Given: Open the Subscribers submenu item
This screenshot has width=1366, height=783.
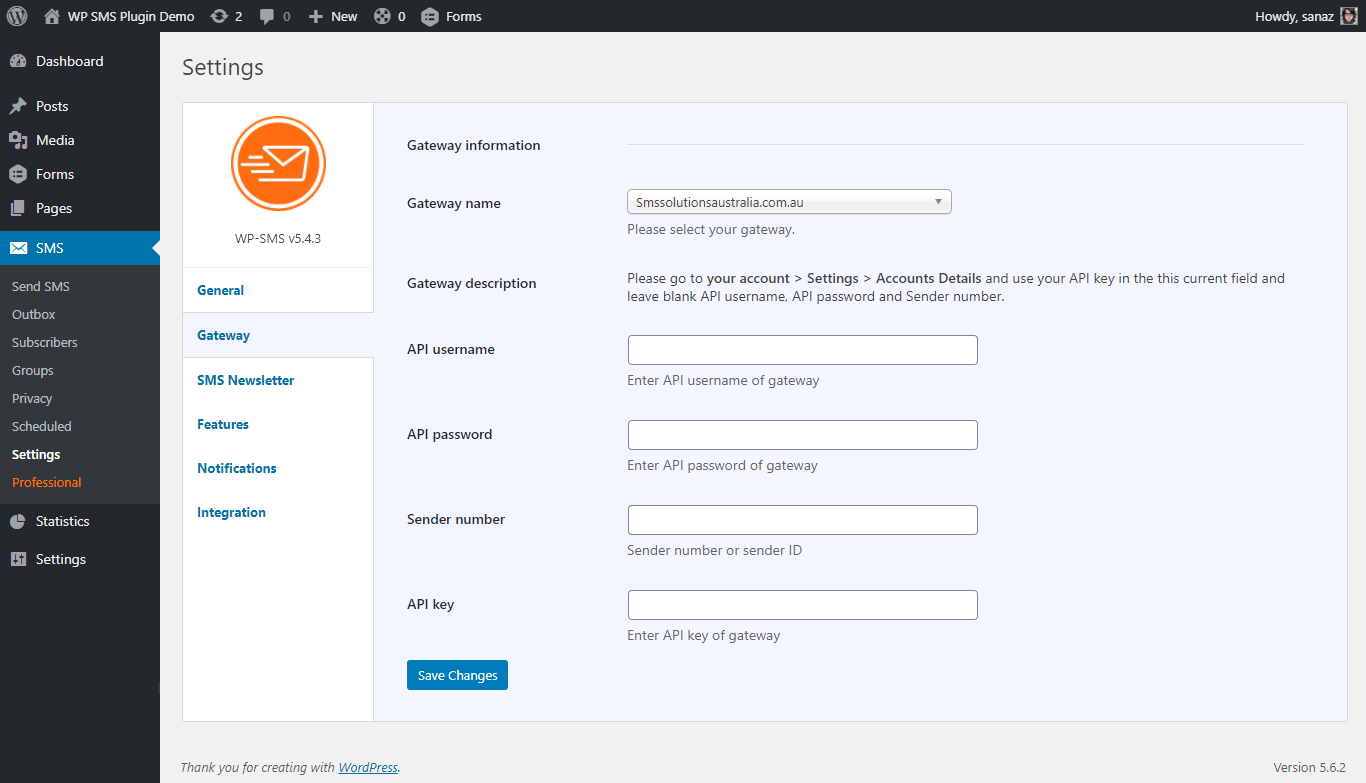Looking at the screenshot, I should [44, 342].
